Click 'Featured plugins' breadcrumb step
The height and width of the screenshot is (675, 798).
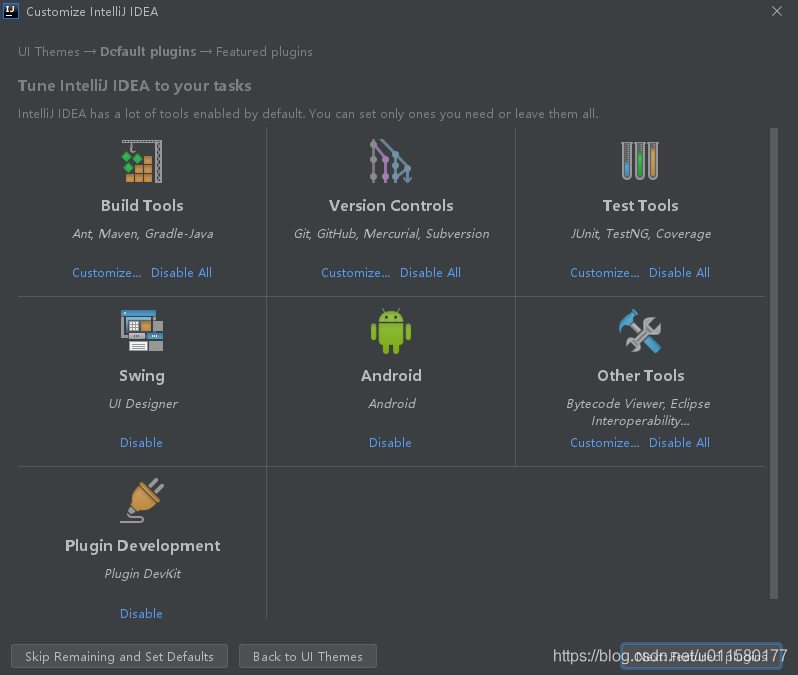point(264,52)
